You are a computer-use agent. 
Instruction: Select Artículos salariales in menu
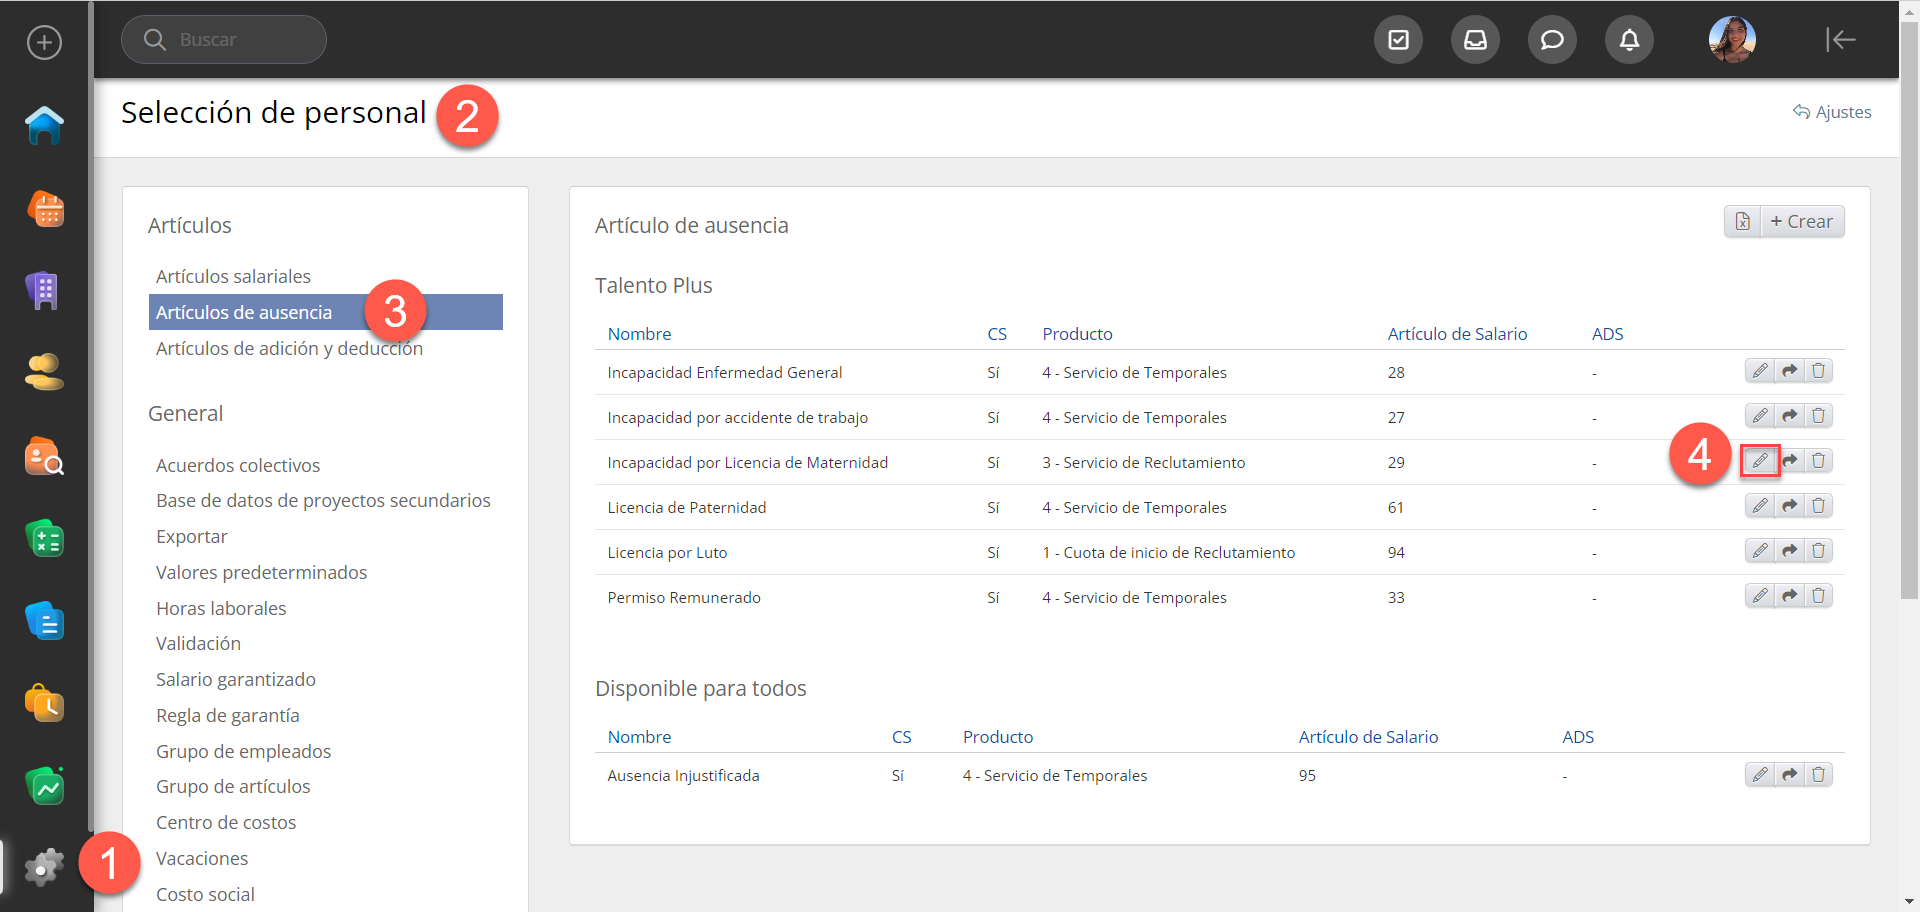[233, 277]
